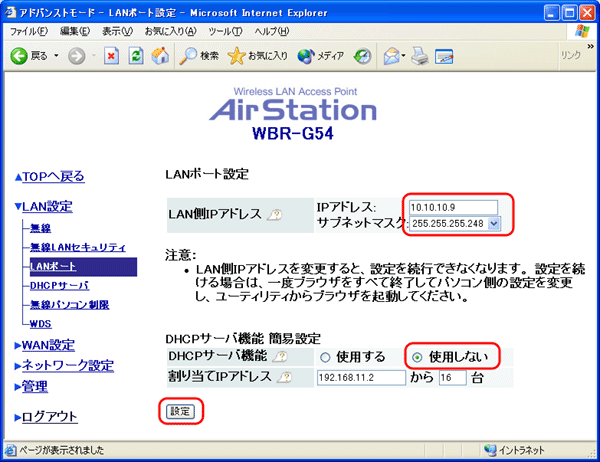Go to the Home page icon
Screen dimensions: 600x462
click(x=160, y=56)
